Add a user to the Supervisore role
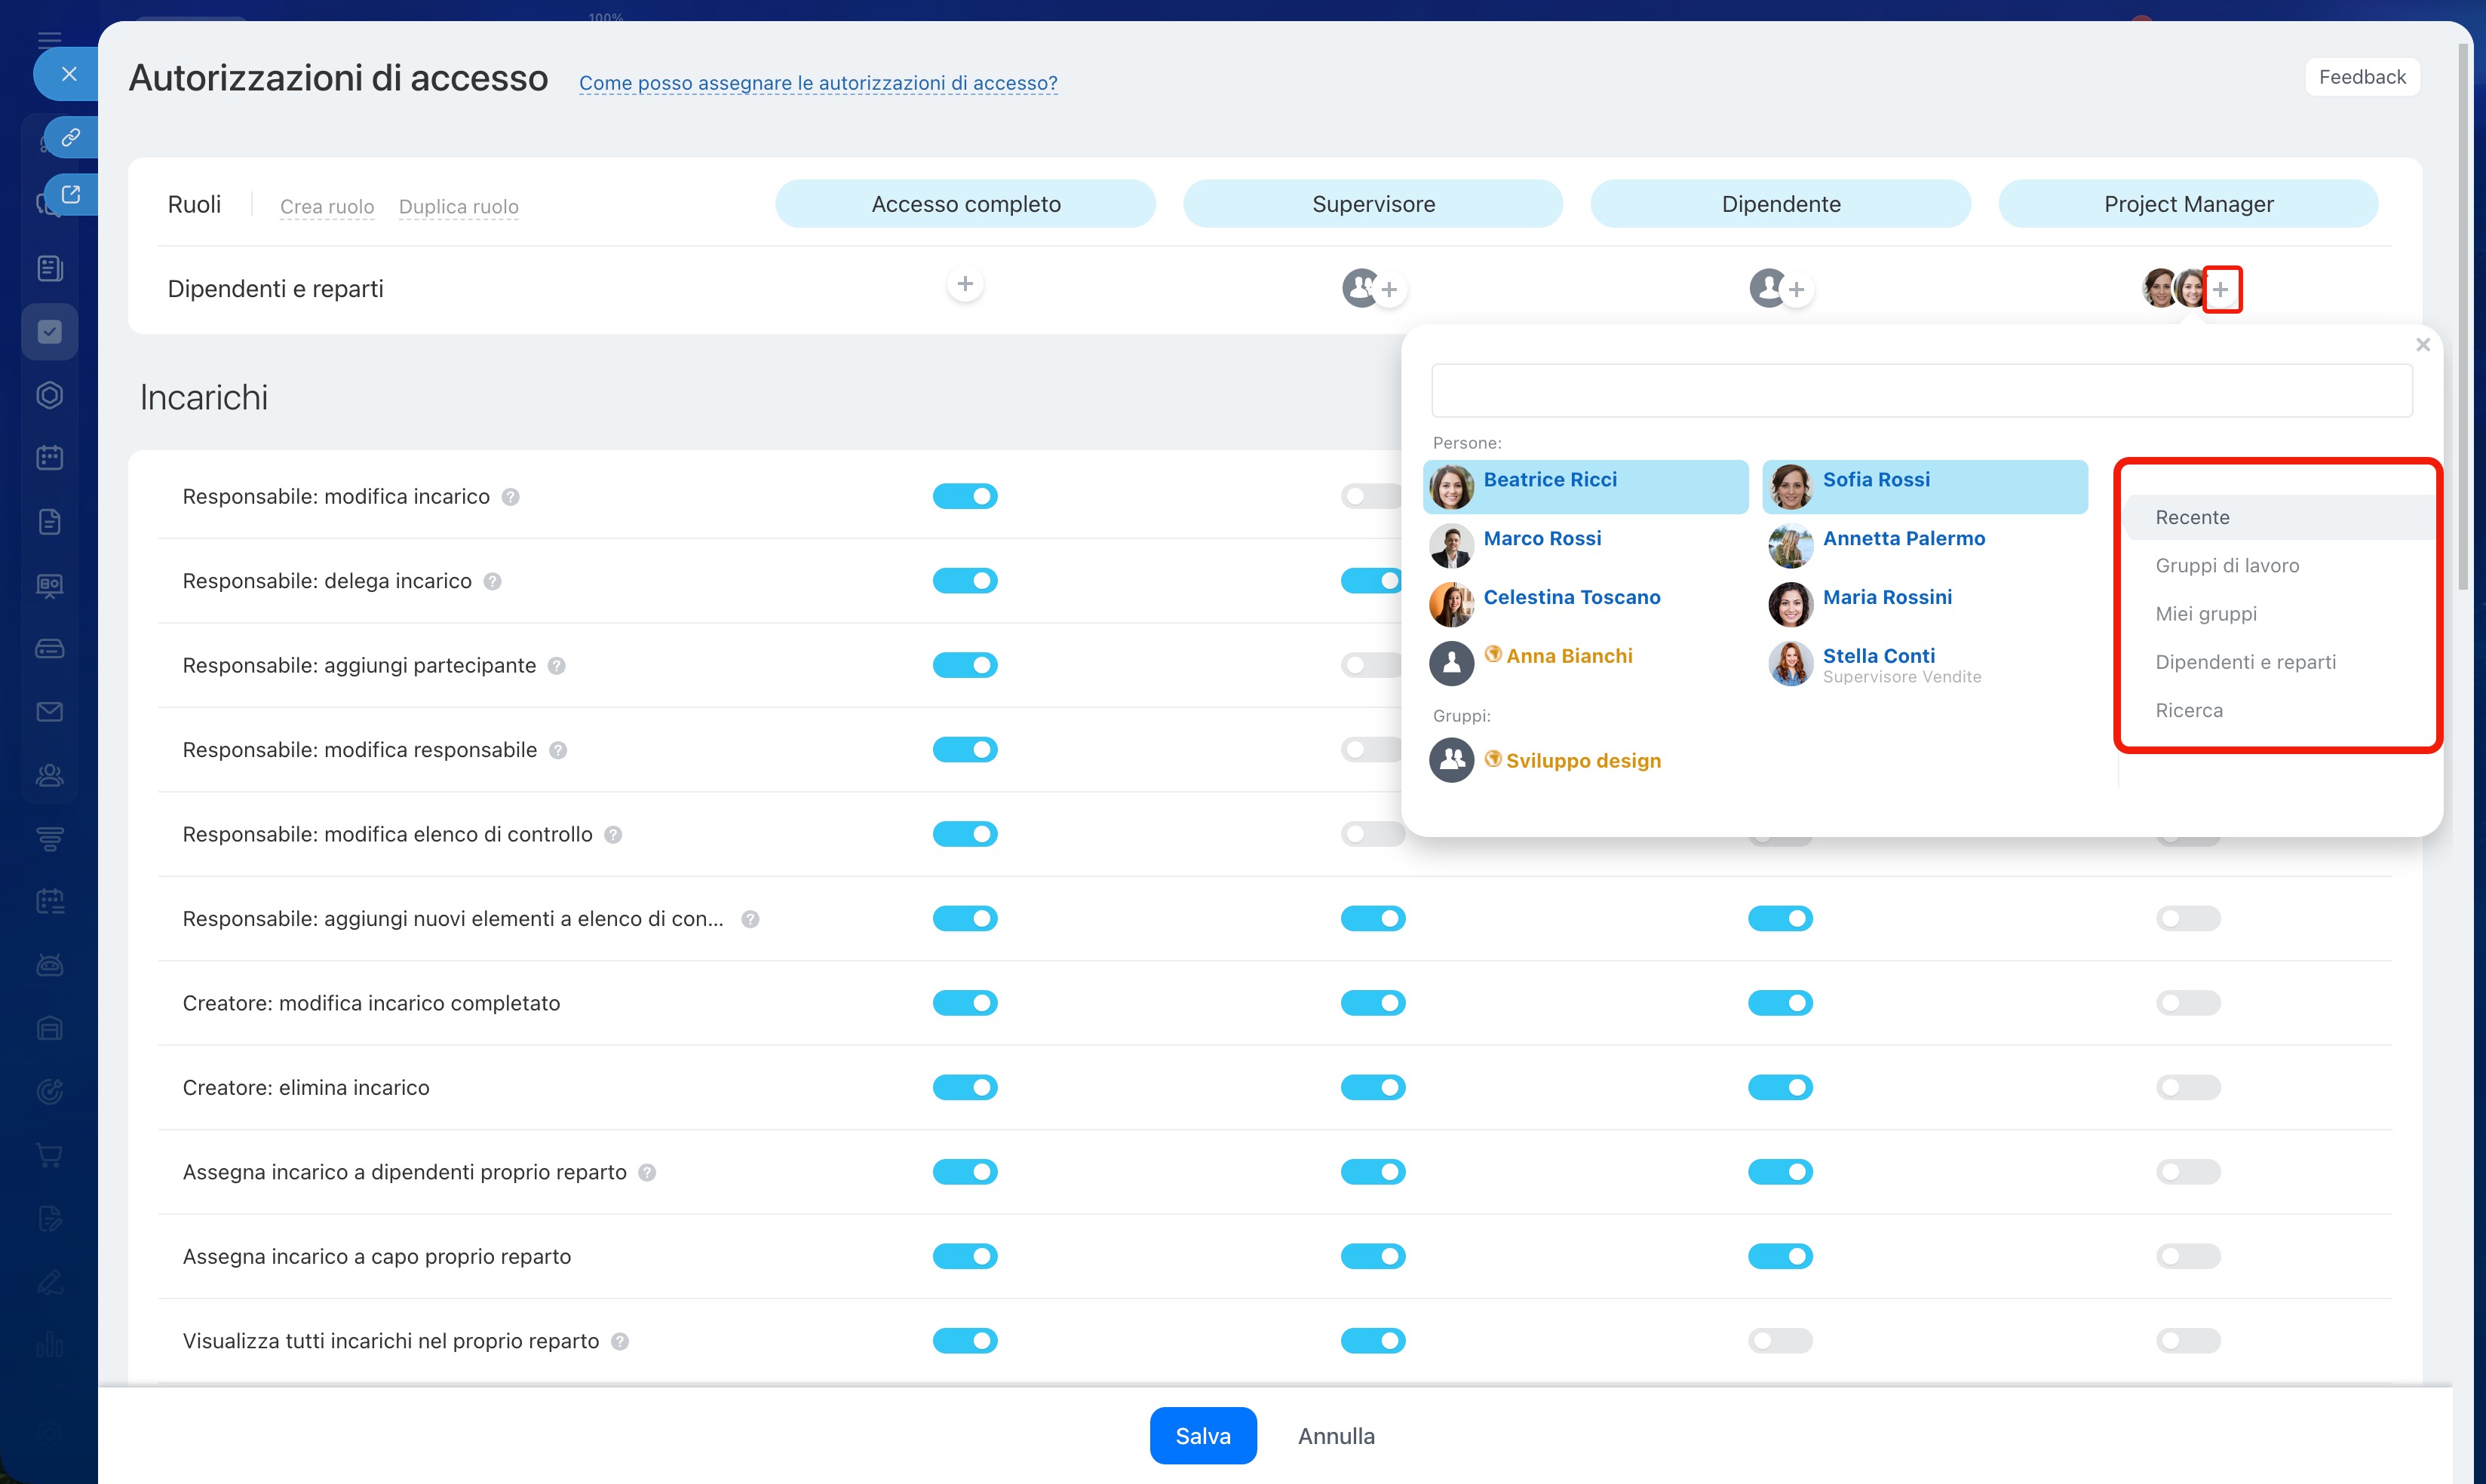Screen dimensions: 2486x1484 pos(1389,290)
